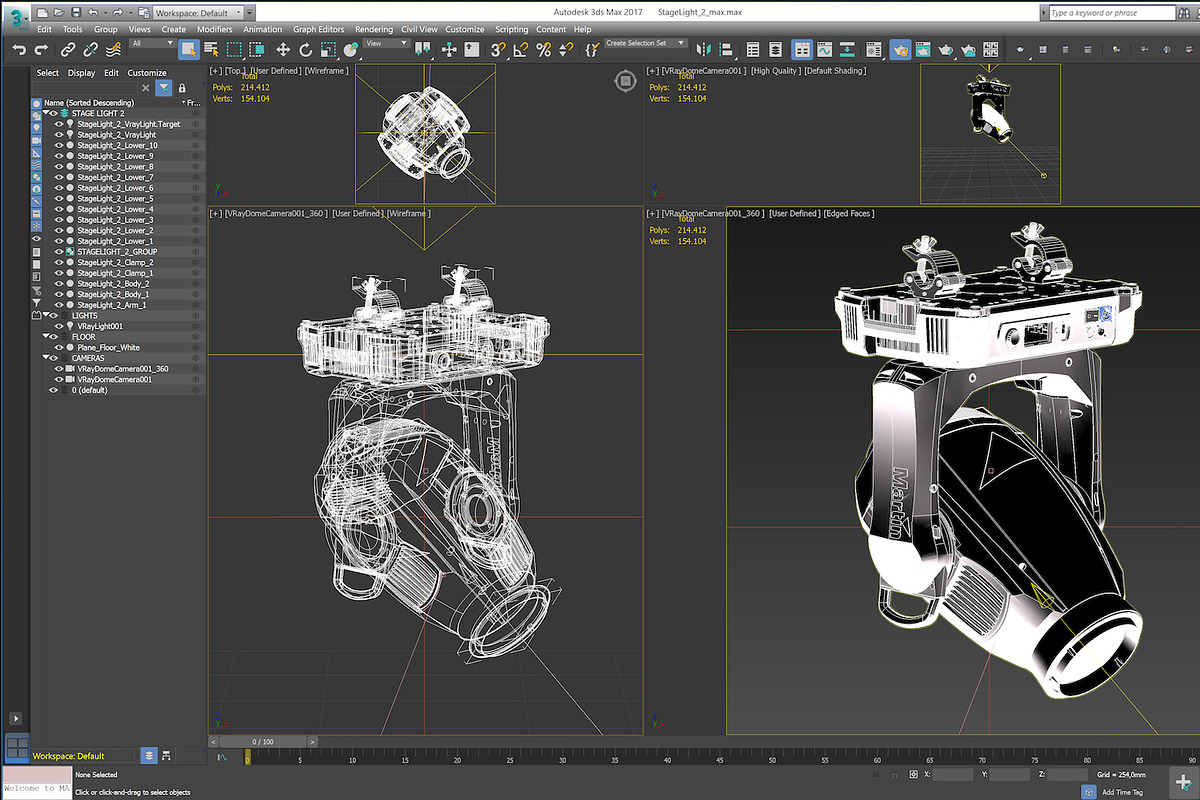
Task: Select StageLight_2_Clamp_1 in the list
Action: (x=115, y=273)
